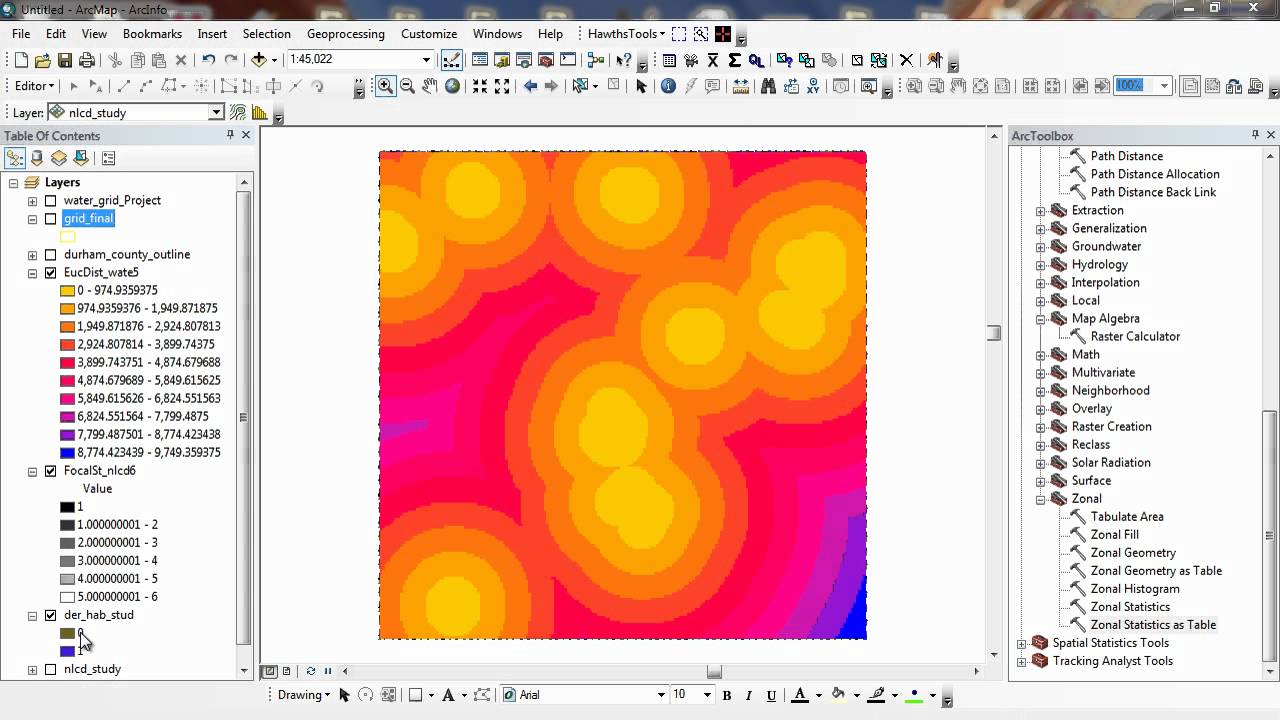The image size is (1280, 720).
Task: Expand the water_grid_Project layer legend
Action: tap(33, 201)
